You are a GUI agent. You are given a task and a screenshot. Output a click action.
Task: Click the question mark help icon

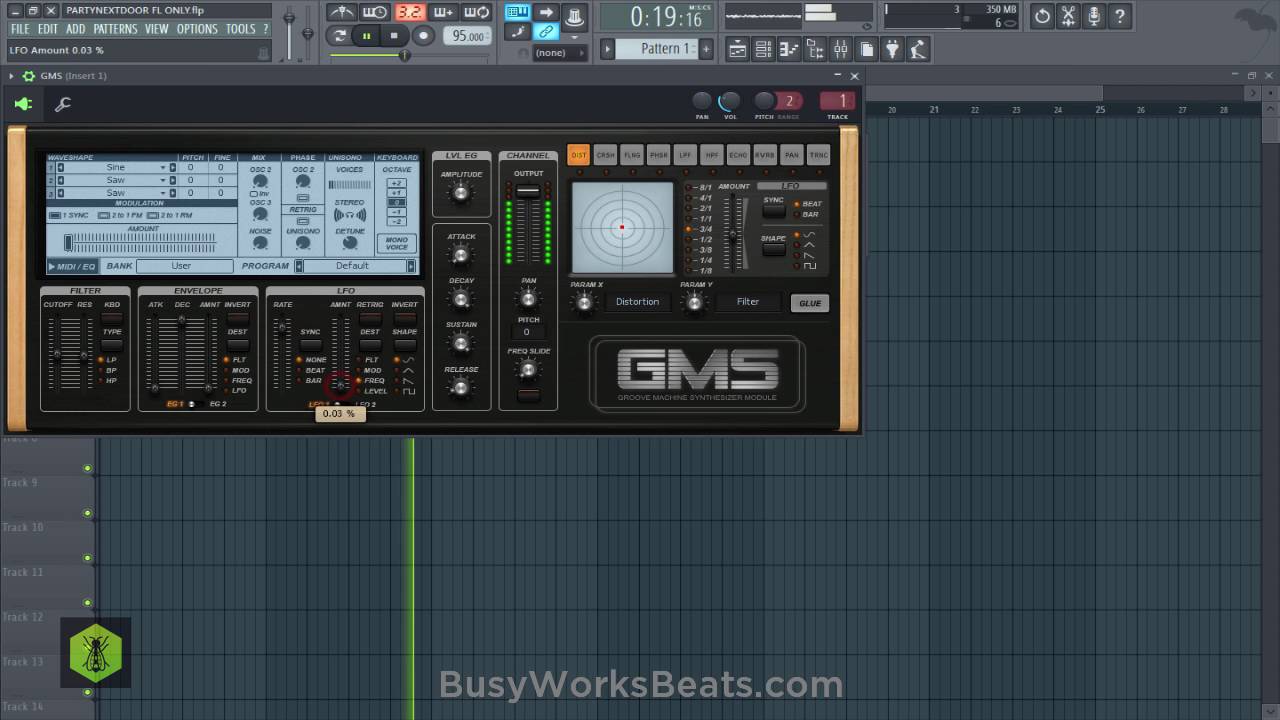[1120, 16]
